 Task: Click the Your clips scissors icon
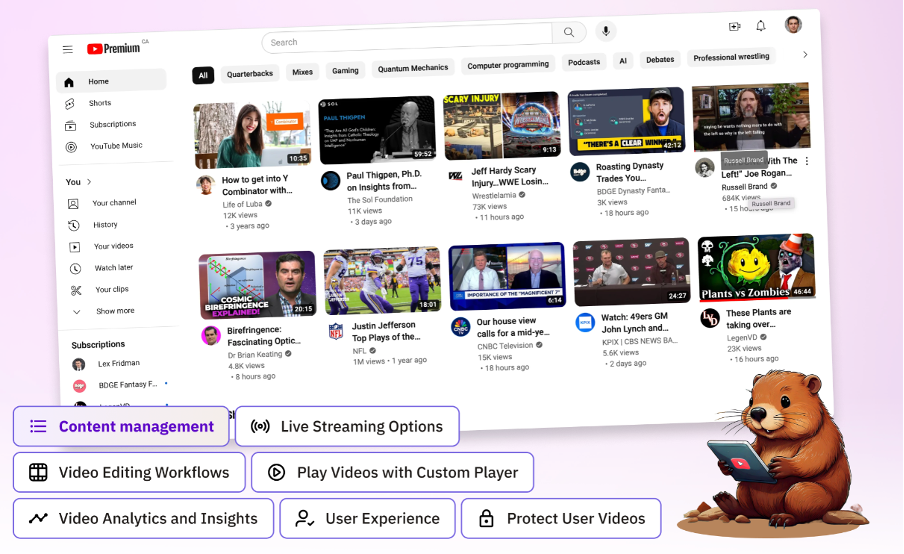tap(76, 291)
